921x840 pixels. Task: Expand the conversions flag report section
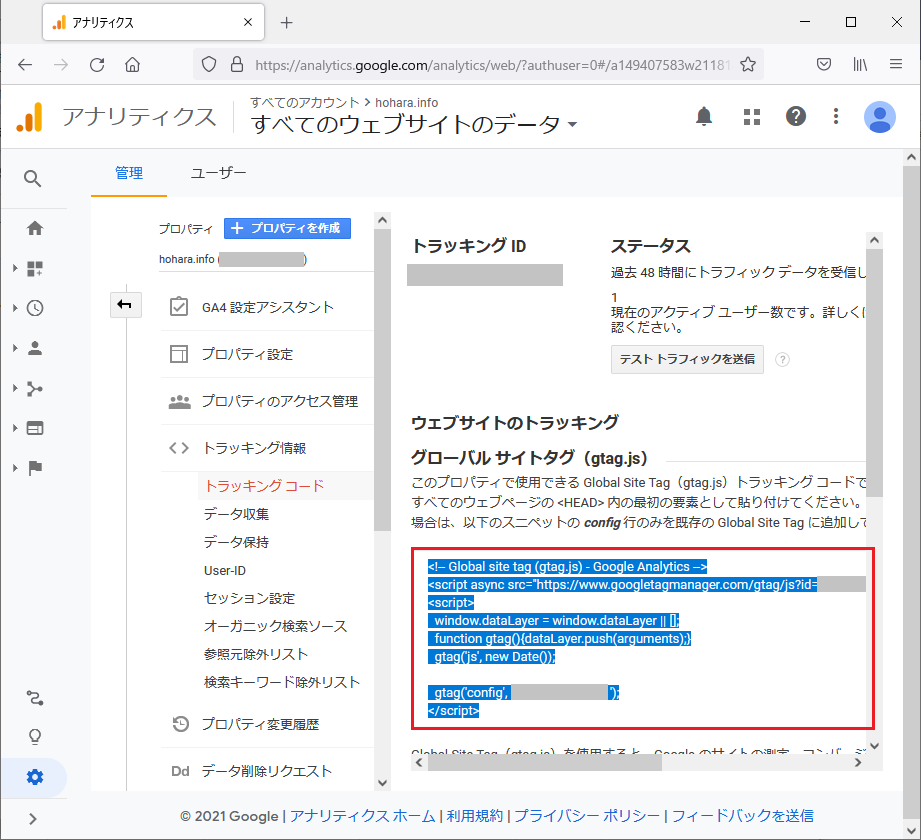(35, 468)
